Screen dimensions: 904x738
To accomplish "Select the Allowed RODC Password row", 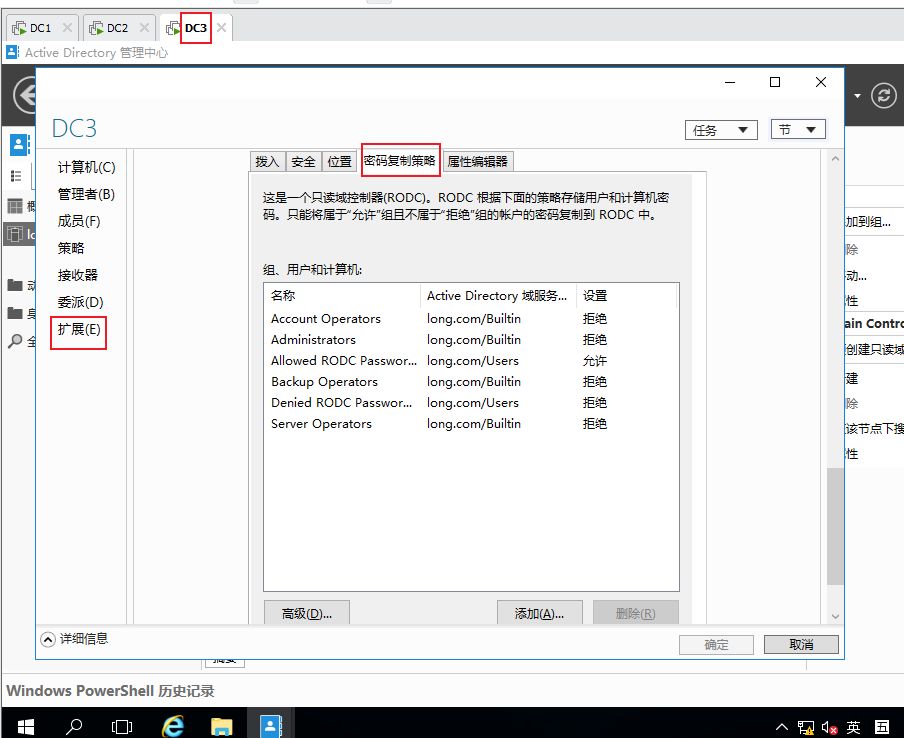I will pyautogui.click(x=470, y=361).
